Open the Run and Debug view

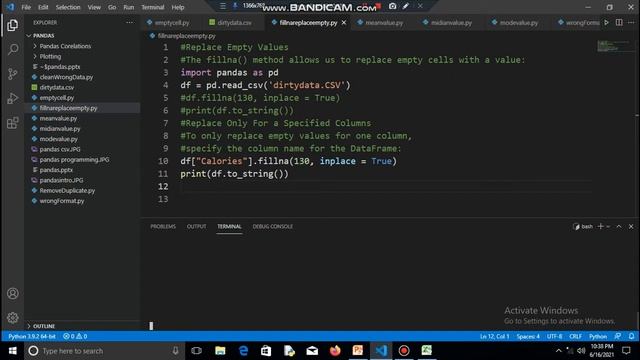[x=13, y=98]
